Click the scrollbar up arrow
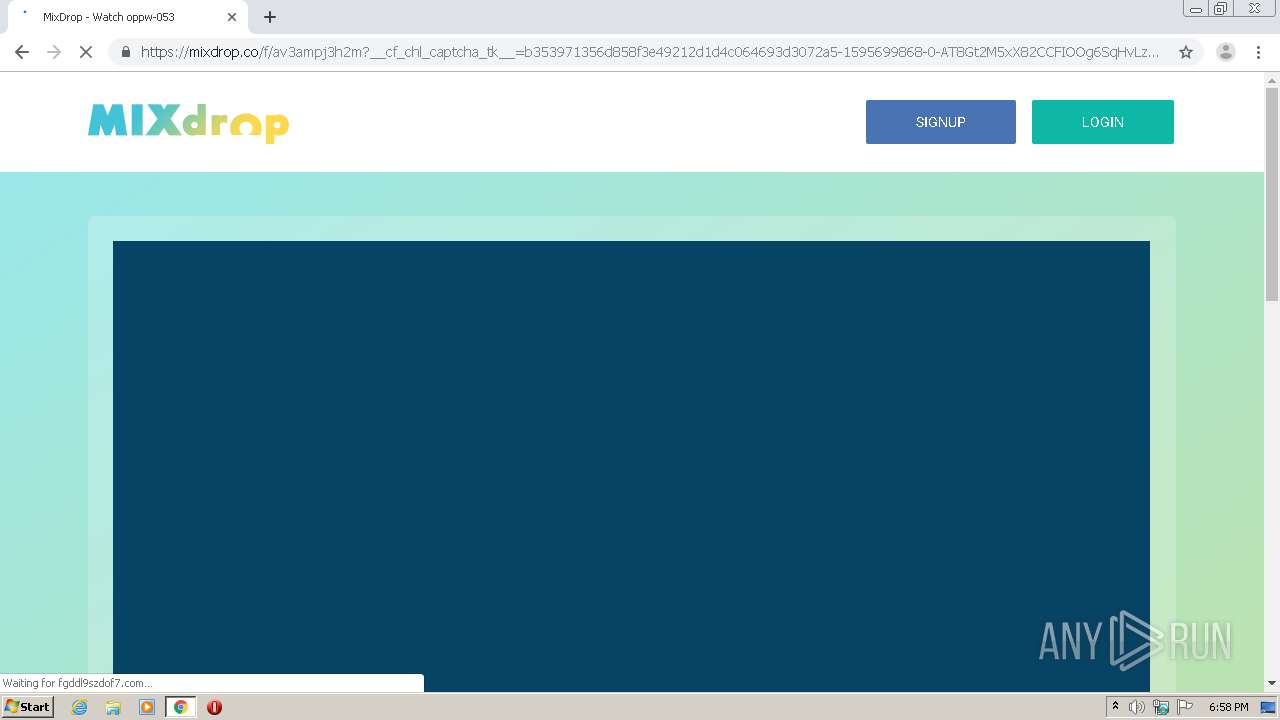Image resolution: width=1280 pixels, height=720 pixels. pos(1272,79)
